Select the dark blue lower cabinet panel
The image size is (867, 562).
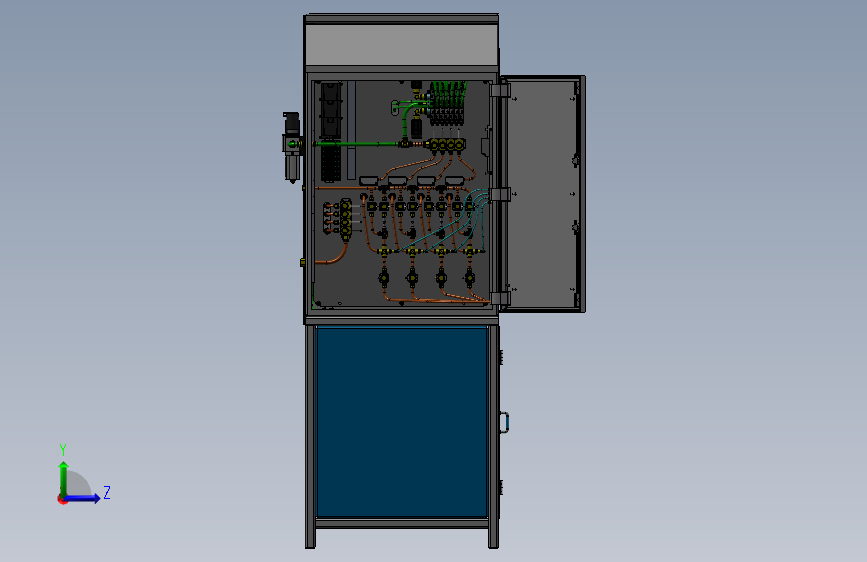coord(402,422)
